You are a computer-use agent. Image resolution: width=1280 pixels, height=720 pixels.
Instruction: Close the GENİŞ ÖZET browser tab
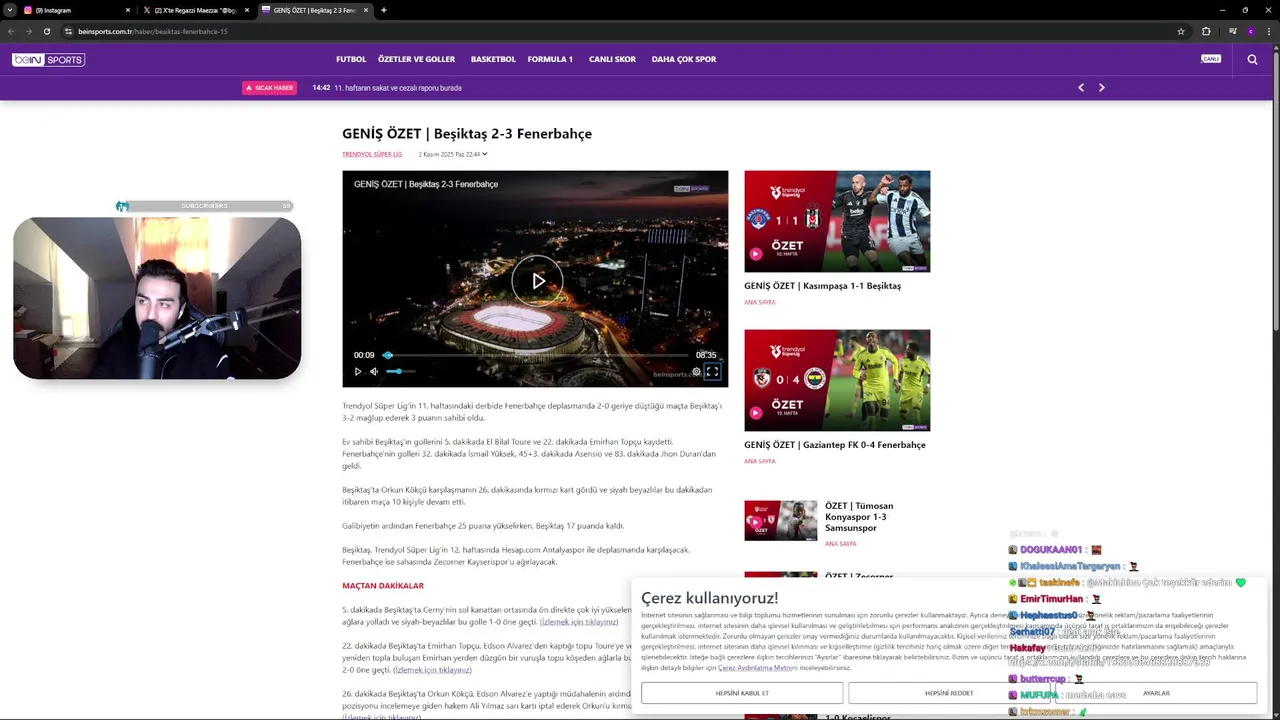(366, 10)
